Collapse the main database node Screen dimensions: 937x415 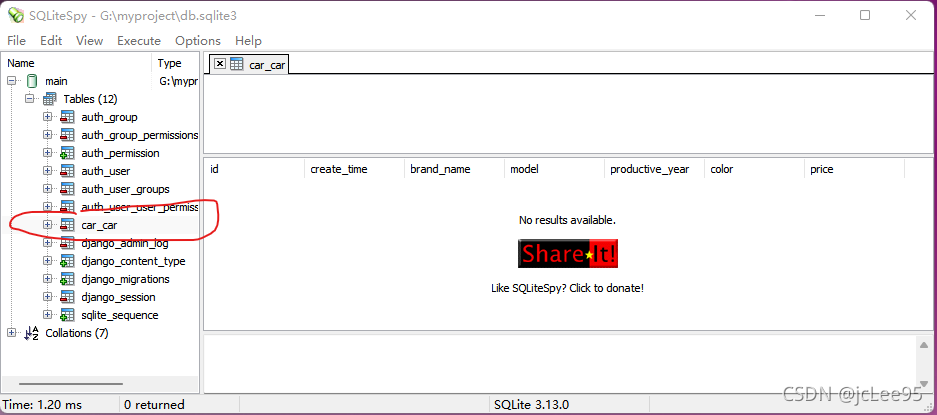click(11, 81)
